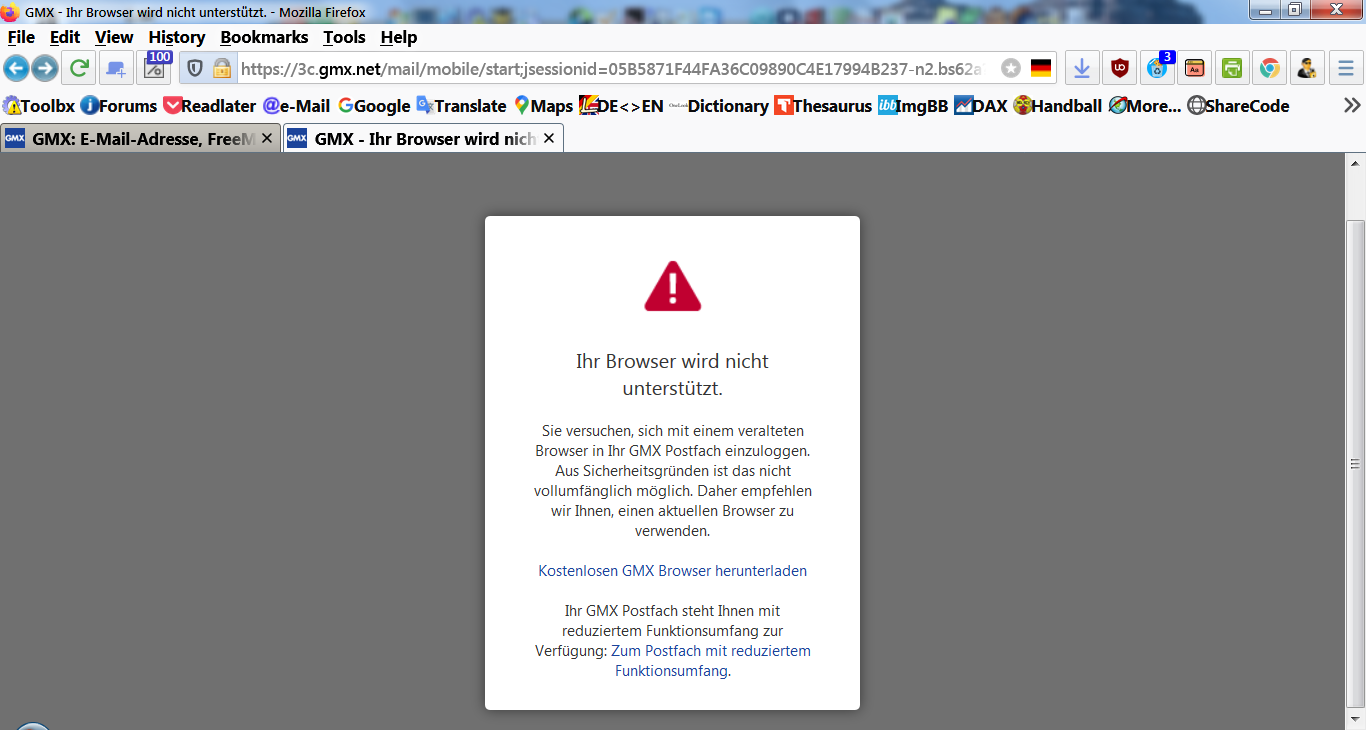
Task: Switch to the GMX: E-Mail-Adresse tab
Action: 140,139
